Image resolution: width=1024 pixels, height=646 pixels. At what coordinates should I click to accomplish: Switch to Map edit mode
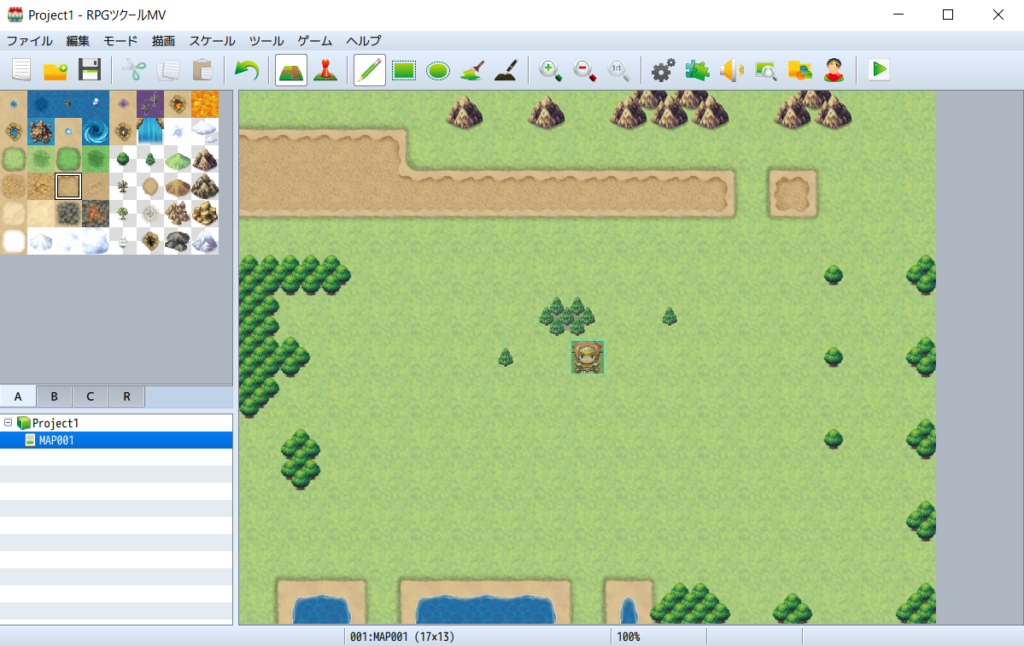tap(291, 70)
